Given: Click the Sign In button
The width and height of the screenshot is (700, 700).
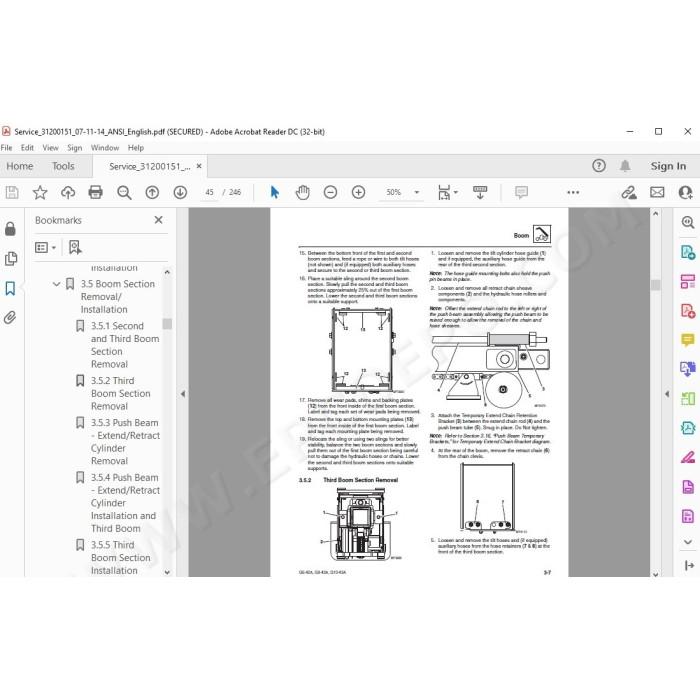Looking at the screenshot, I should pos(668,166).
